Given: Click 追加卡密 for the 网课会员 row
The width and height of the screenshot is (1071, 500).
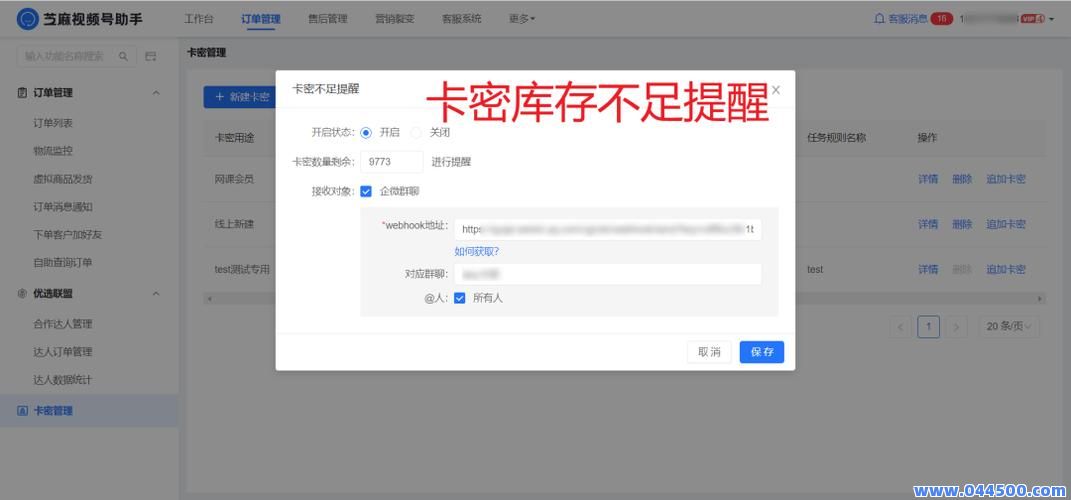Looking at the screenshot, I should [x=1005, y=179].
